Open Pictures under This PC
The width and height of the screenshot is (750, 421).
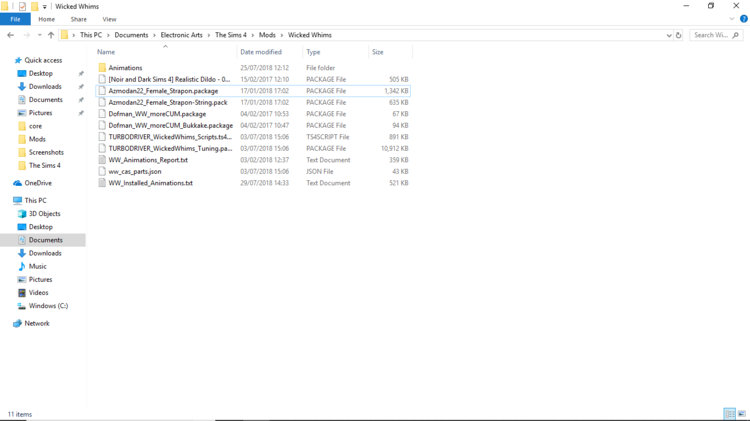coord(40,279)
